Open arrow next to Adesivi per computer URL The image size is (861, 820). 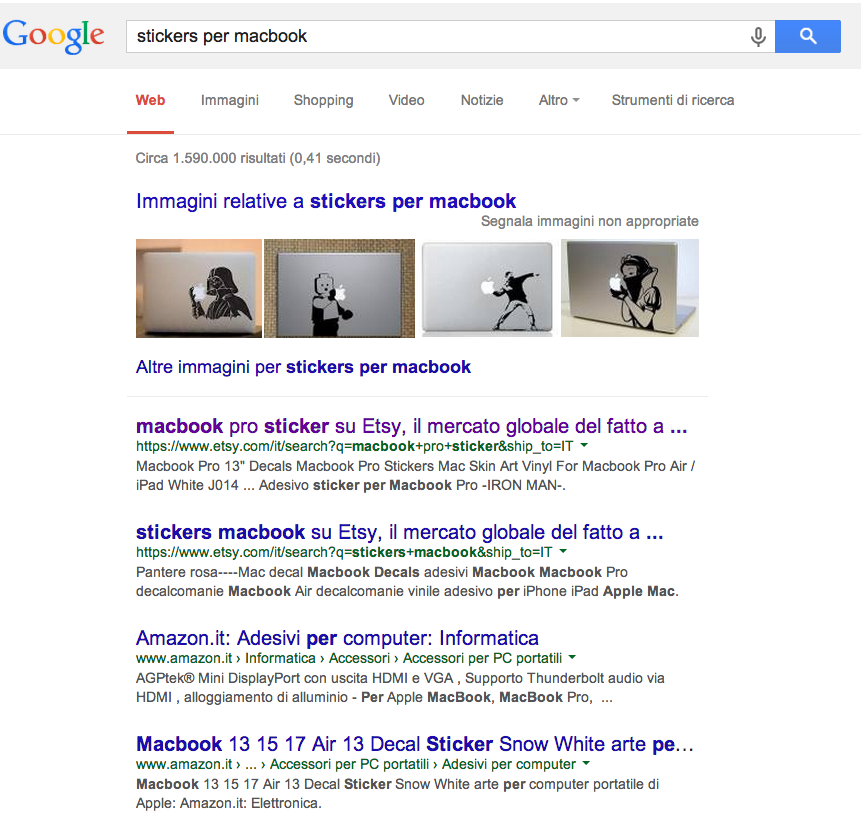pyautogui.click(x=586, y=763)
